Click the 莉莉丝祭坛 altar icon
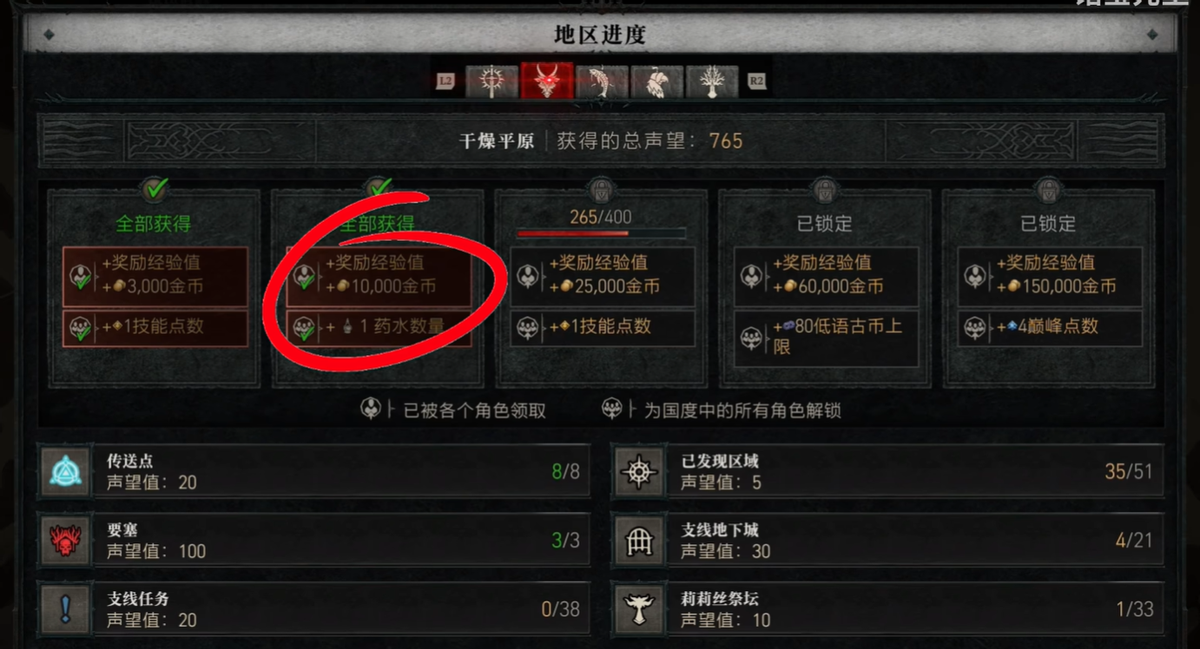The height and width of the screenshot is (649, 1200). click(x=641, y=609)
